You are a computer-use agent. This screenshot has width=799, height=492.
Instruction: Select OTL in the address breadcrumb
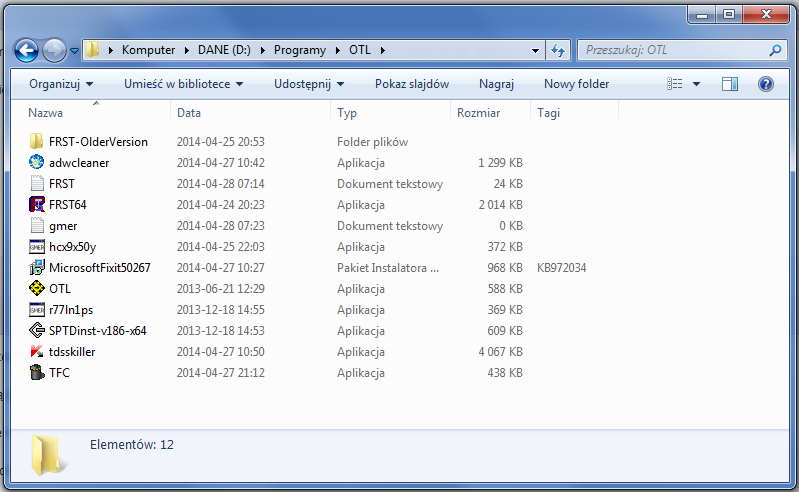coord(360,50)
